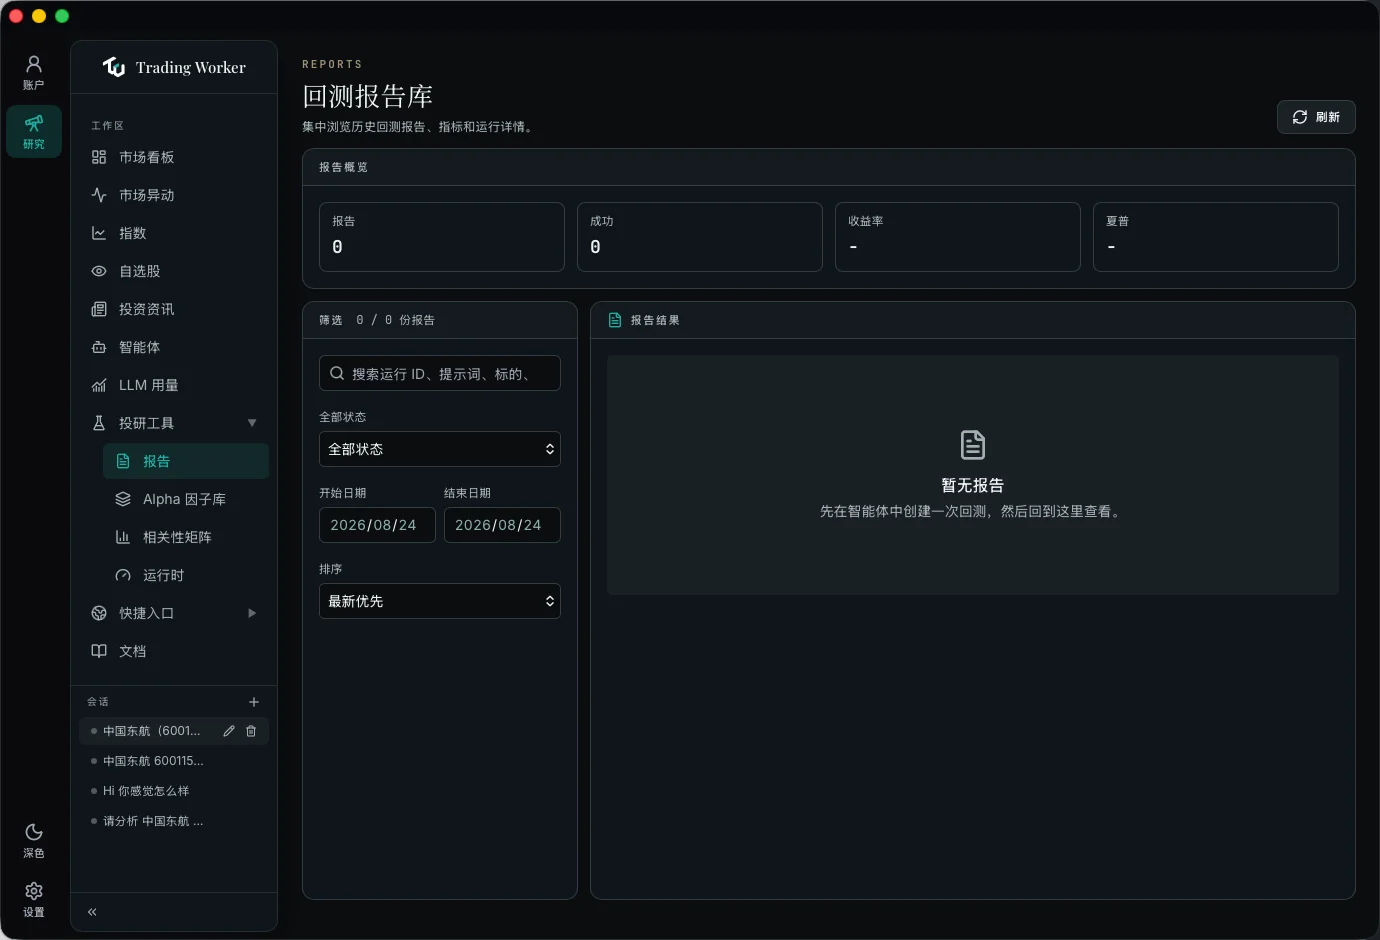This screenshot has height=940, width=1380.
Task: Set the 结束日期 end date field
Action: [502, 525]
